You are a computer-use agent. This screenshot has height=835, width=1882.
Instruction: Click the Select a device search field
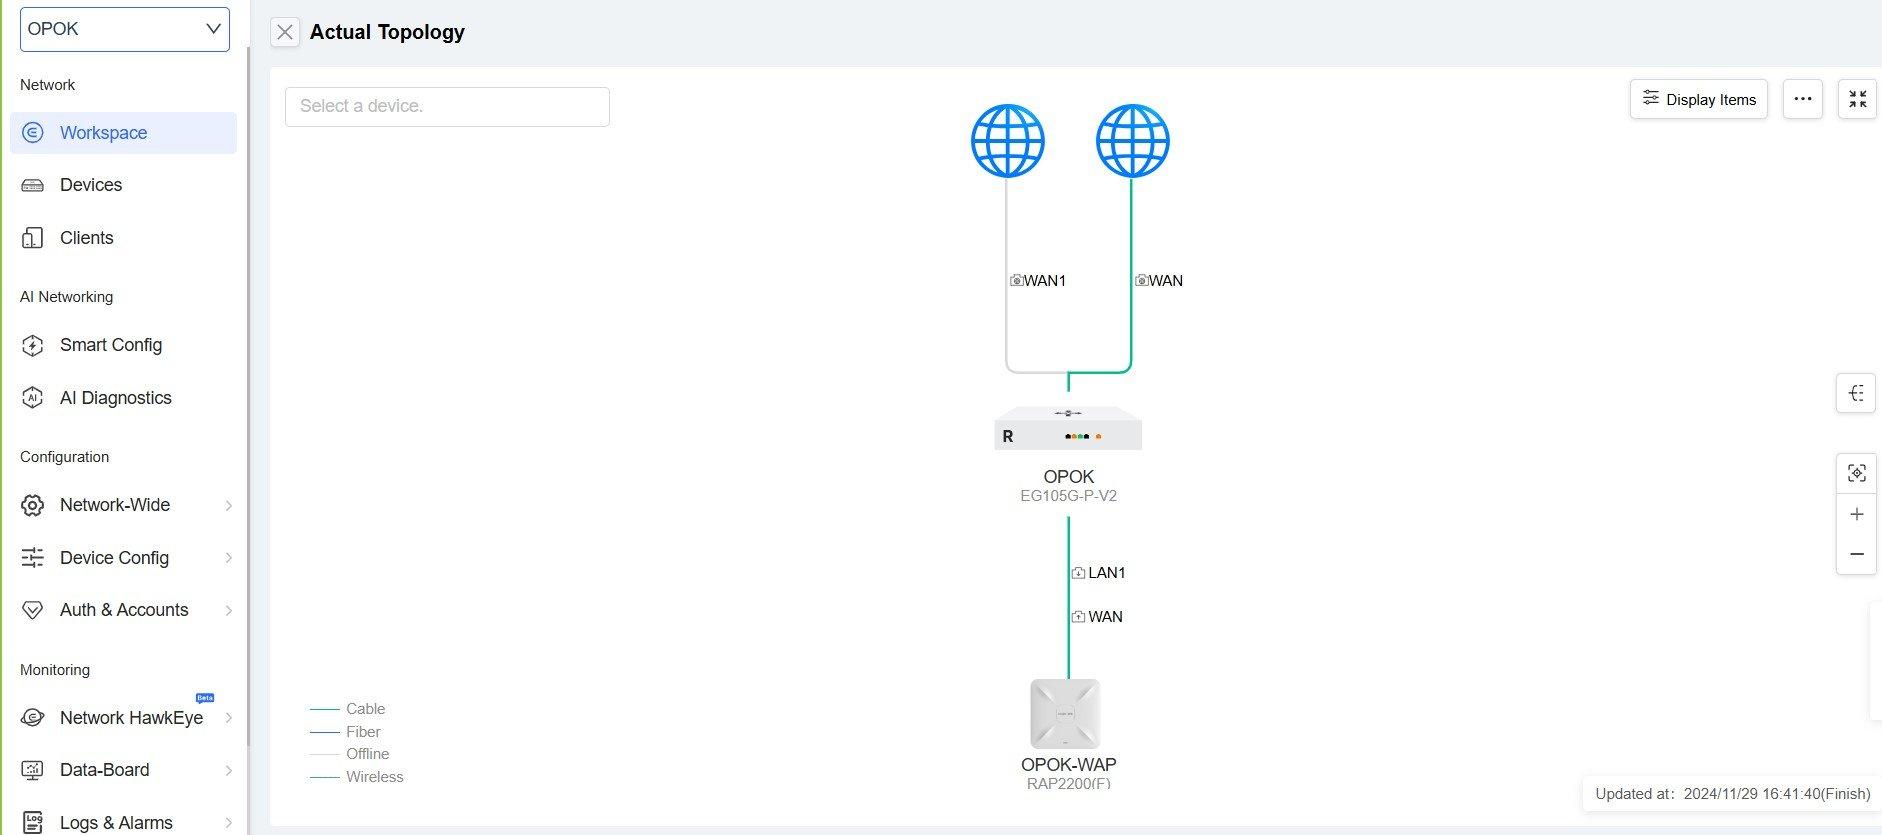click(447, 107)
